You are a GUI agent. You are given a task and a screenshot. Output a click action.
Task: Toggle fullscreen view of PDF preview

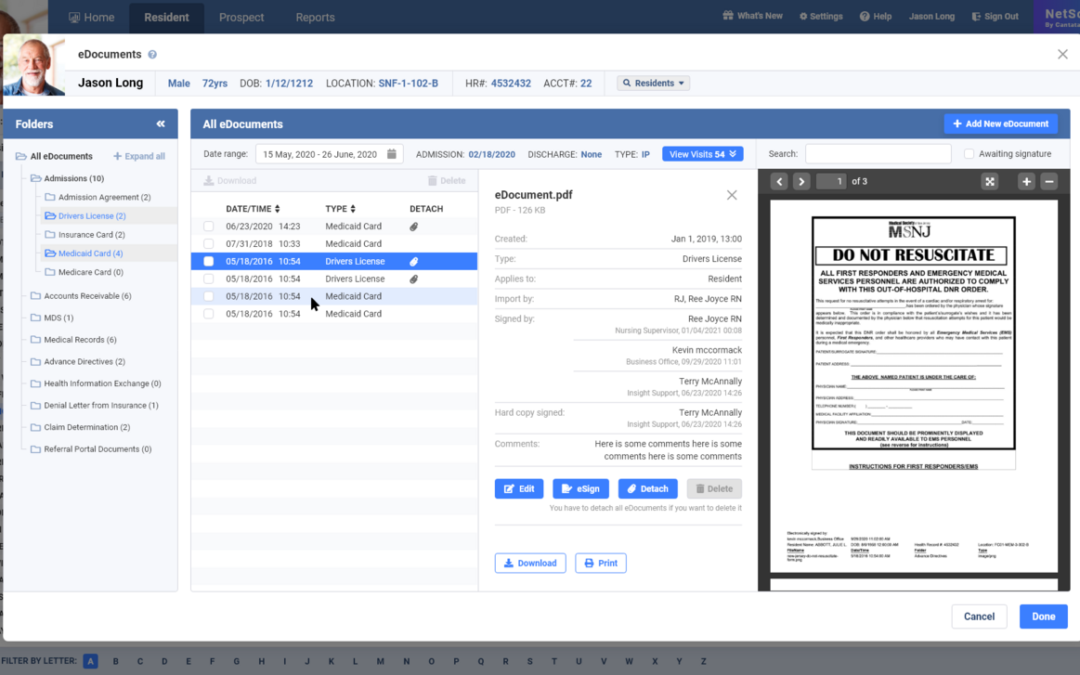(989, 181)
